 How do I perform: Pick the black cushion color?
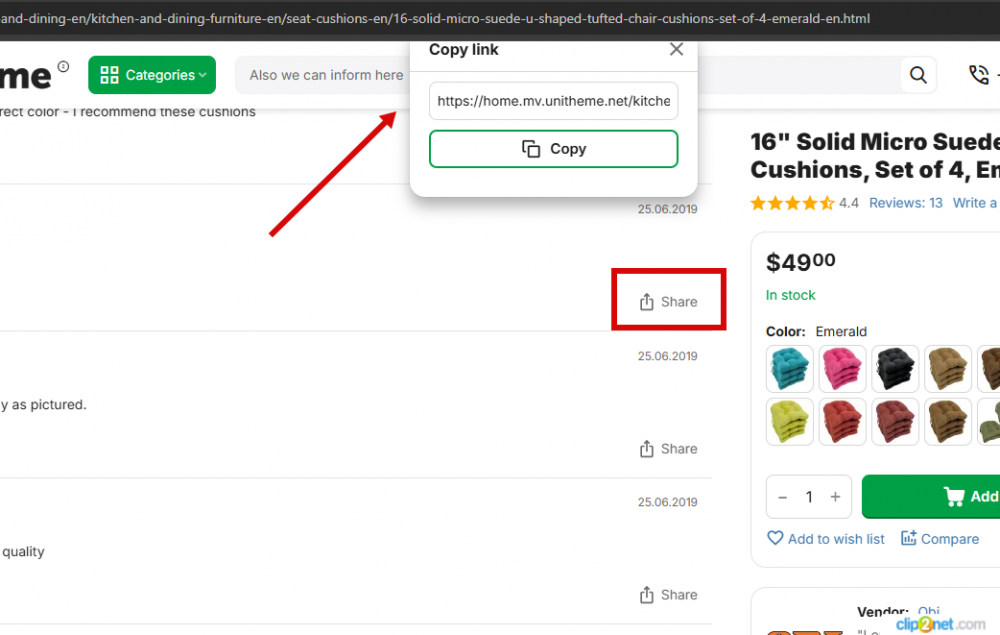(x=895, y=369)
